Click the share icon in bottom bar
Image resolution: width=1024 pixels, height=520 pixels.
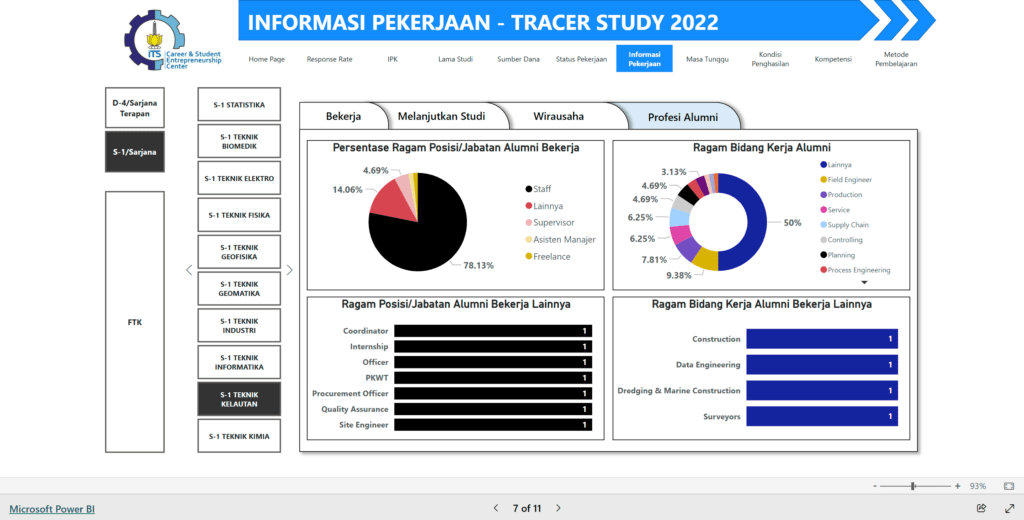click(x=981, y=508)
